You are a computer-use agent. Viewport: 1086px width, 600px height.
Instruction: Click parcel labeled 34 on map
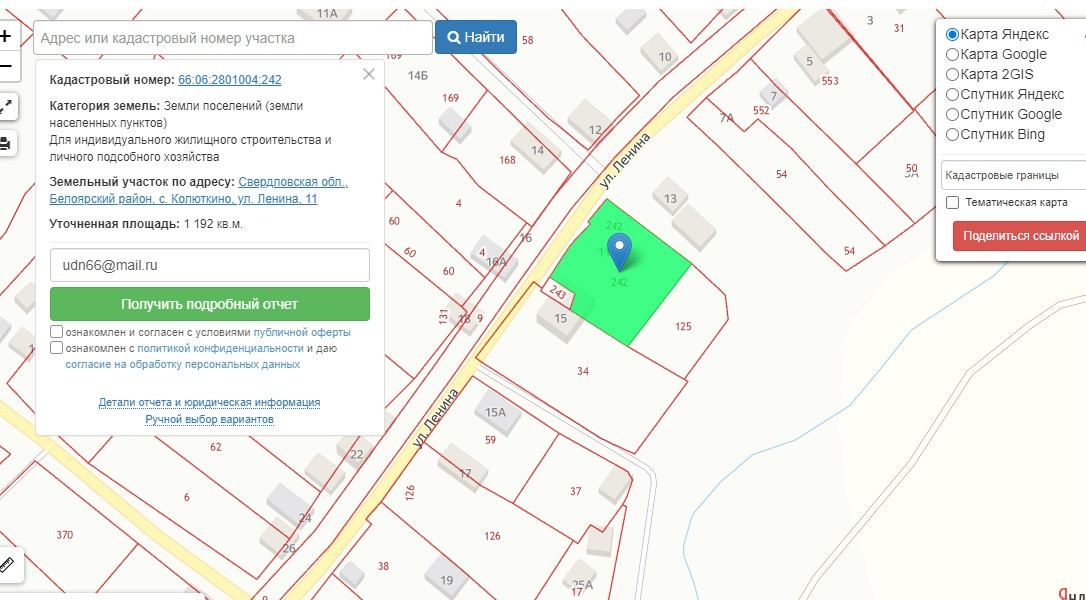582,371
